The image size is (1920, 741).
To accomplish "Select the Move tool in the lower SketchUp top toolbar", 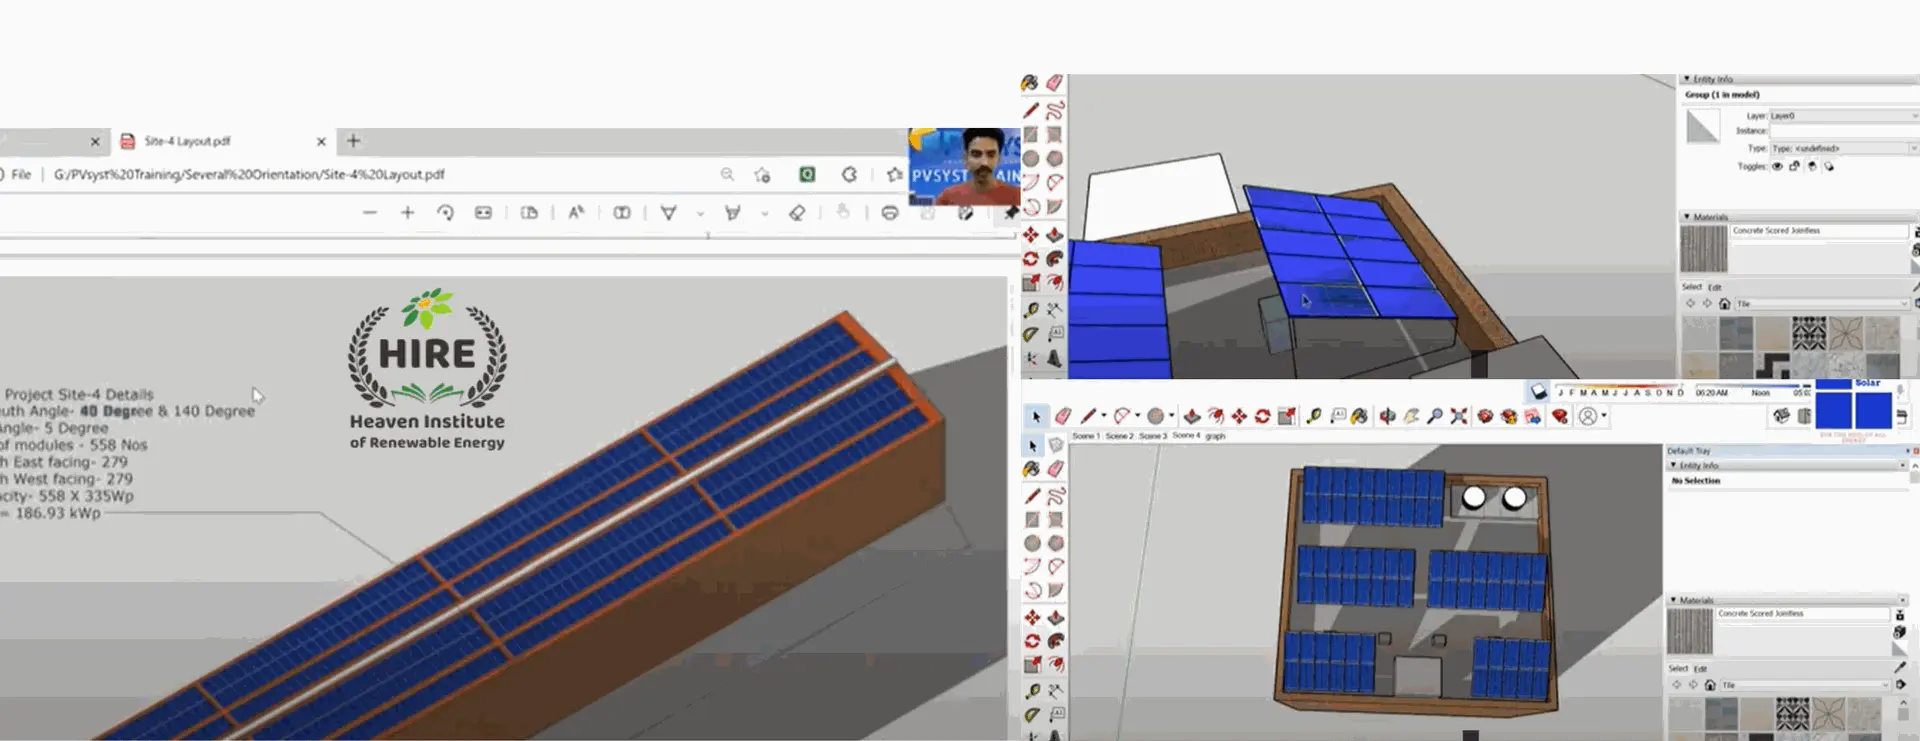I will pos(1239,416).
